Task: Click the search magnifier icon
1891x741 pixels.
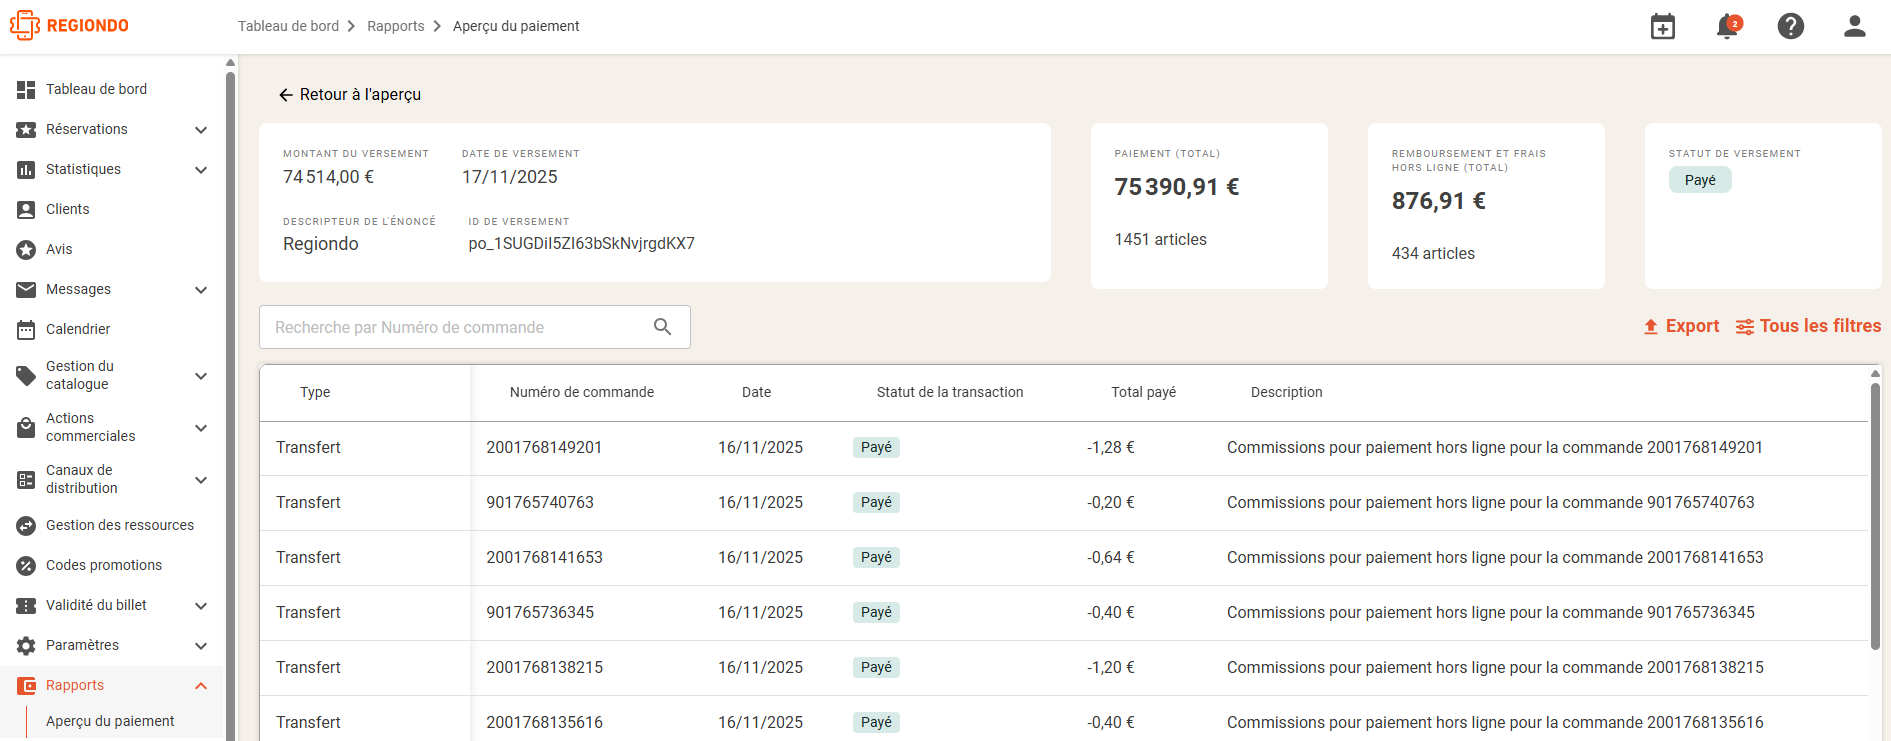Action: click(x=662, y=327)
